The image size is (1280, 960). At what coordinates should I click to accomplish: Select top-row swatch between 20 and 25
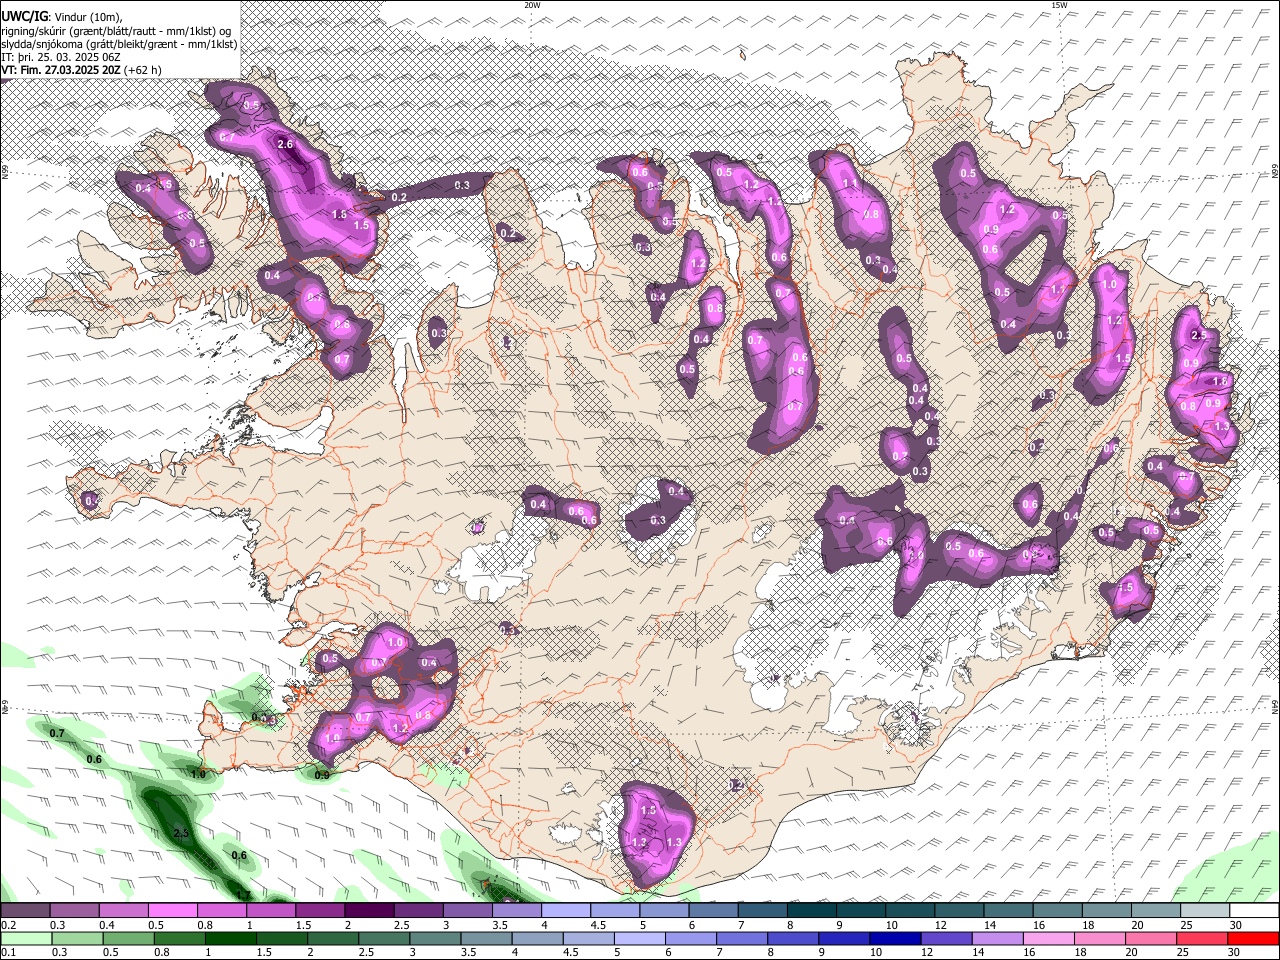click(x=1156, y=911)
